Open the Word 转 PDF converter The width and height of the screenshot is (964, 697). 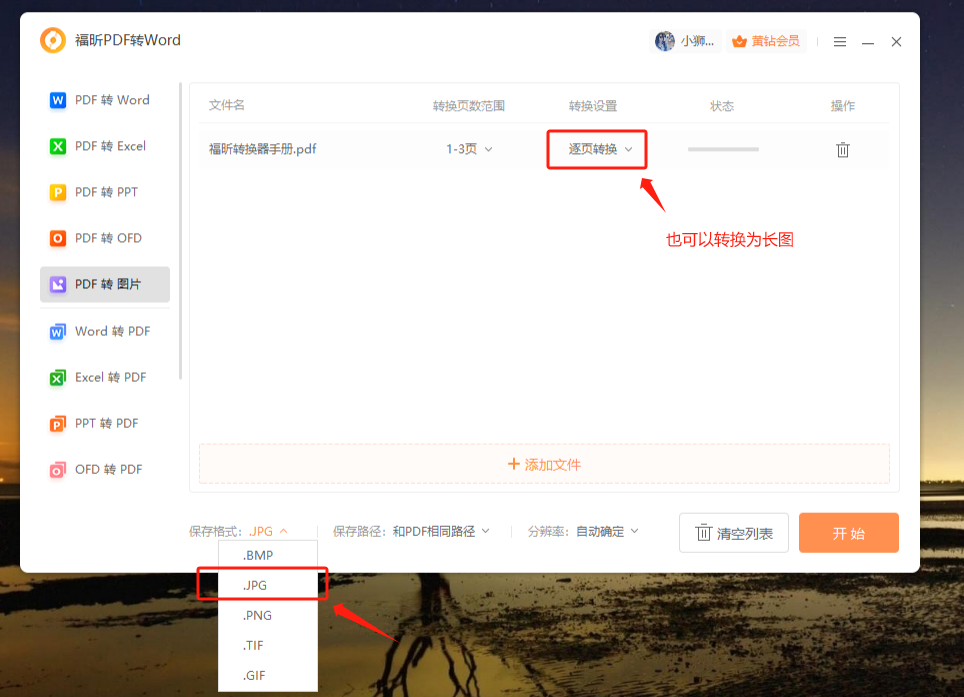coord(104,331)
